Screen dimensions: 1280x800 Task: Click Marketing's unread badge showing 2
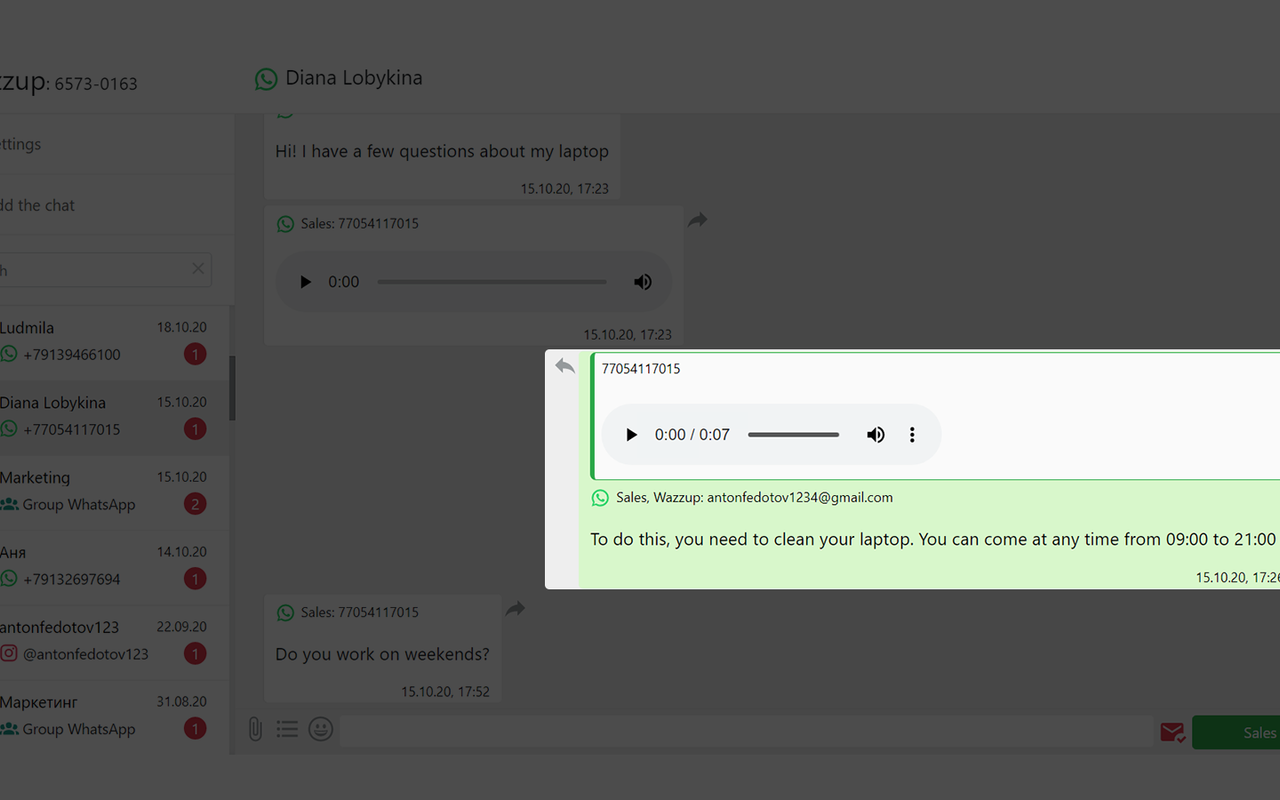[x=195, y=504]
